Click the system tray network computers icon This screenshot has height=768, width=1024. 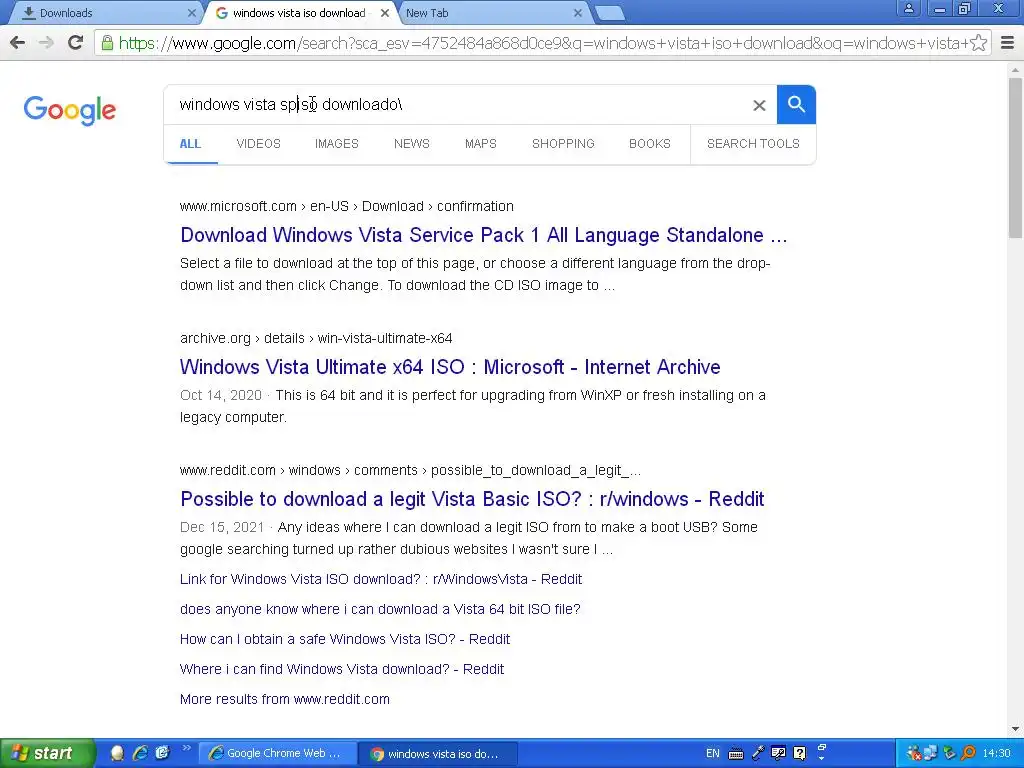pyautogui.click(x=930, y=754)
